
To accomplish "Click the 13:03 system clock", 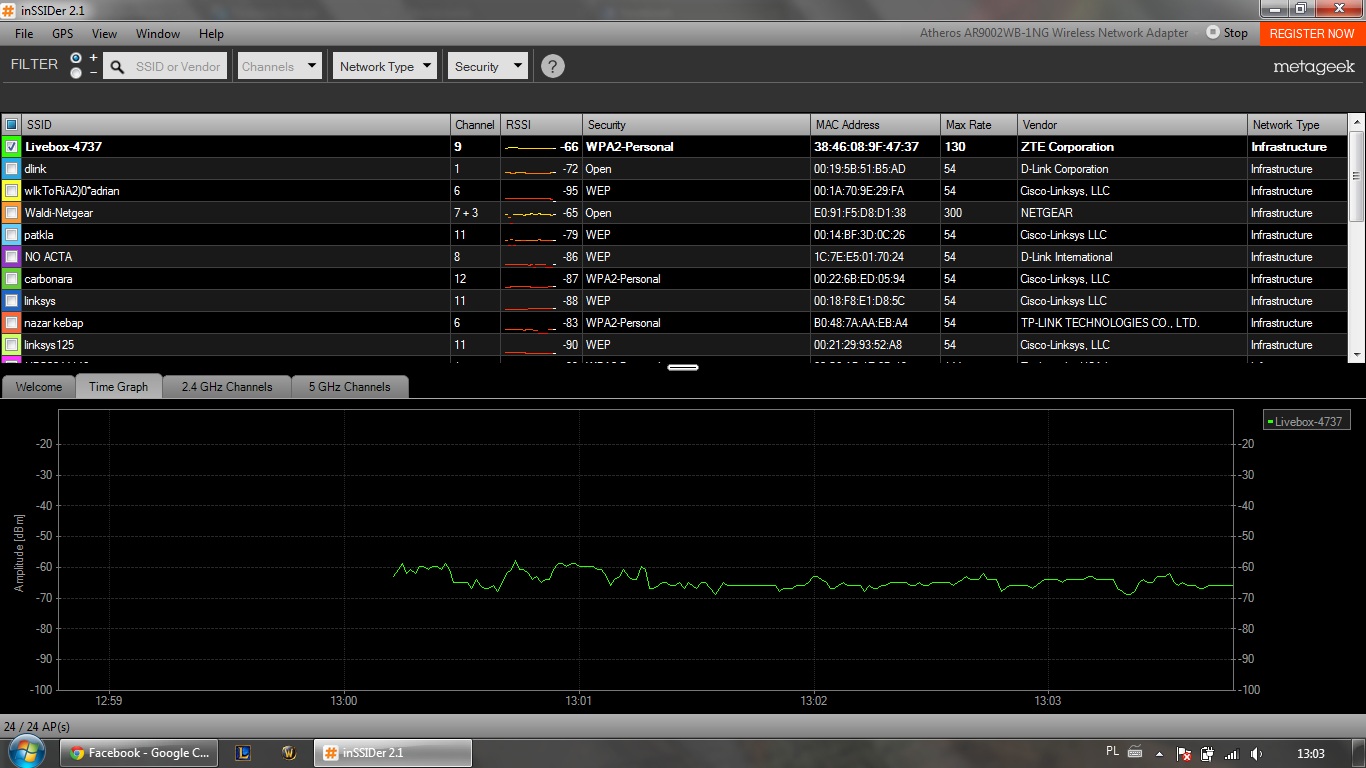I will [1310, 754].
